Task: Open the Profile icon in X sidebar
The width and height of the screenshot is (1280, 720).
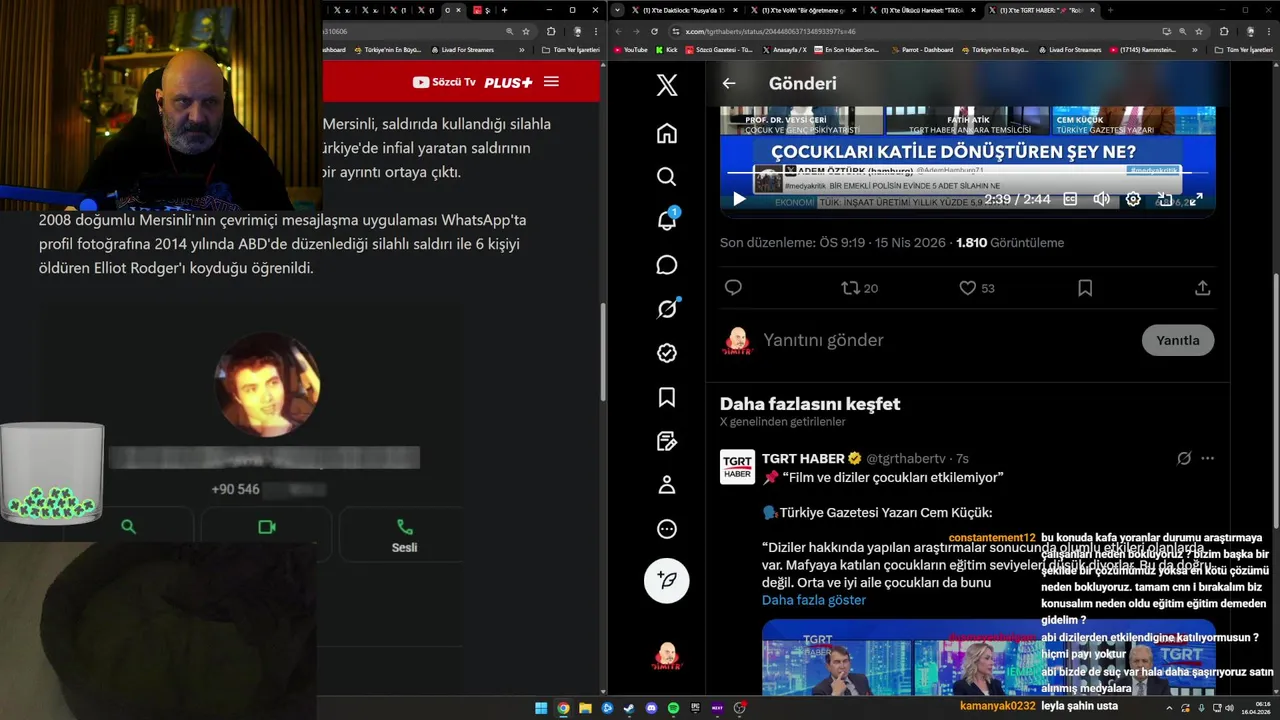Action: (x=667, y=485)
